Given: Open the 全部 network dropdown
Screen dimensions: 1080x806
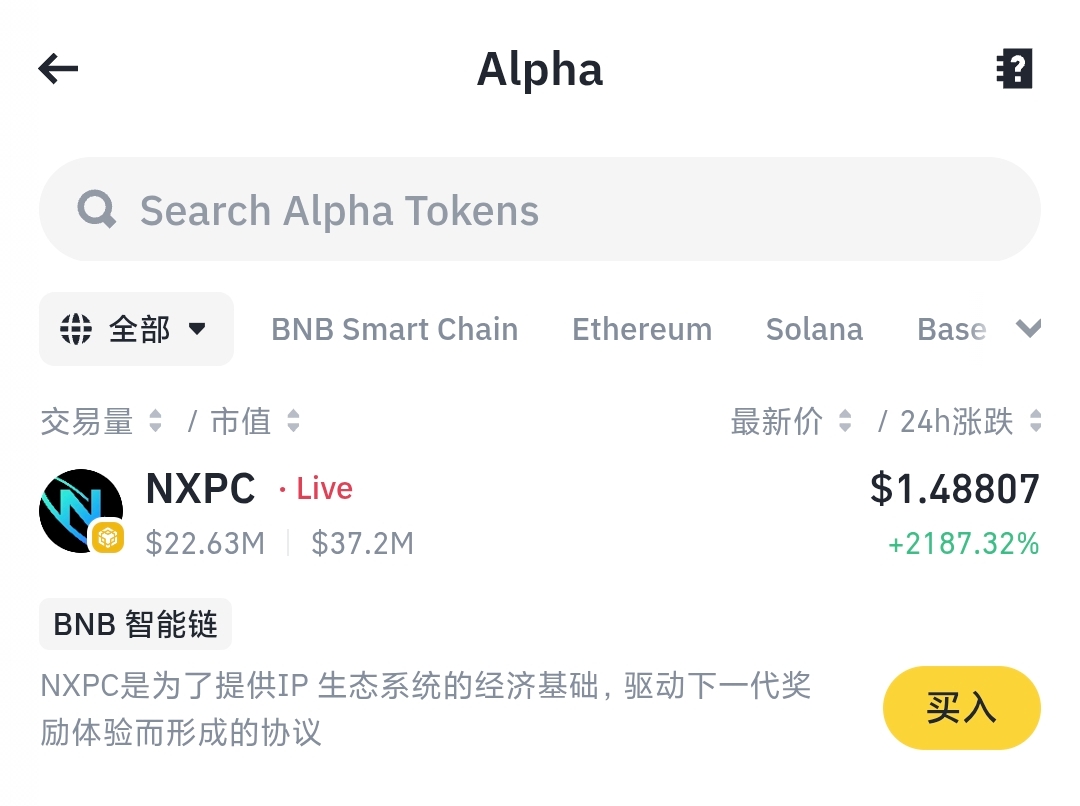Looking at the screenshot, I should (x=136, y=329).
